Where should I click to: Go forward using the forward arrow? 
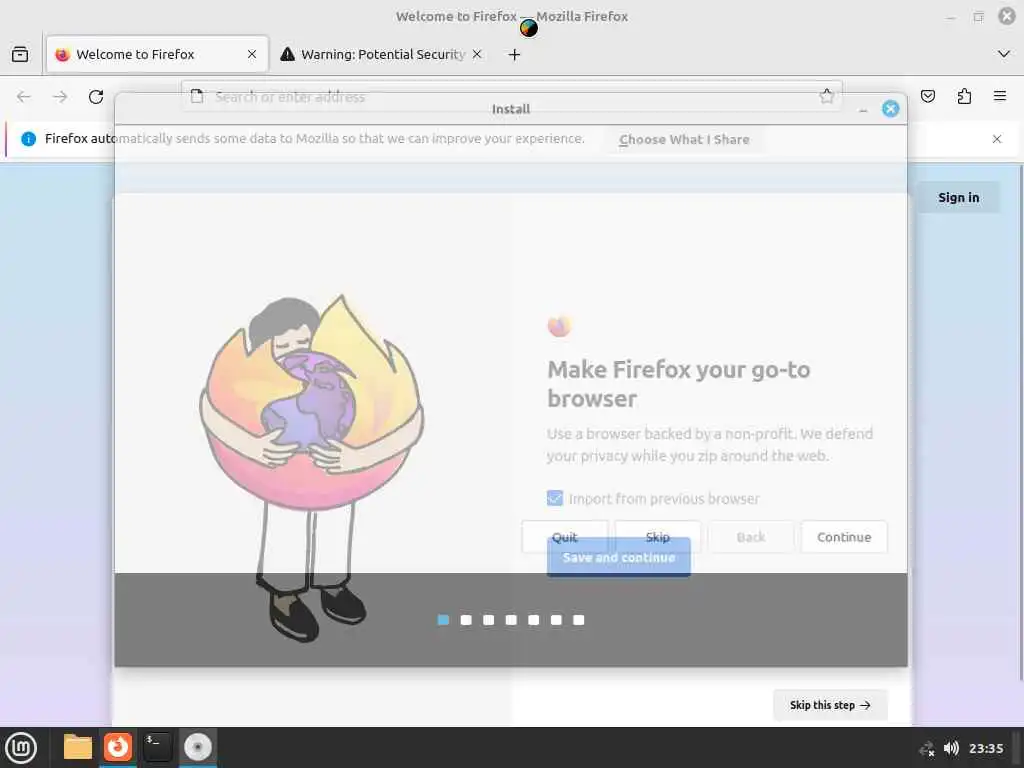[x=60, y=97]
